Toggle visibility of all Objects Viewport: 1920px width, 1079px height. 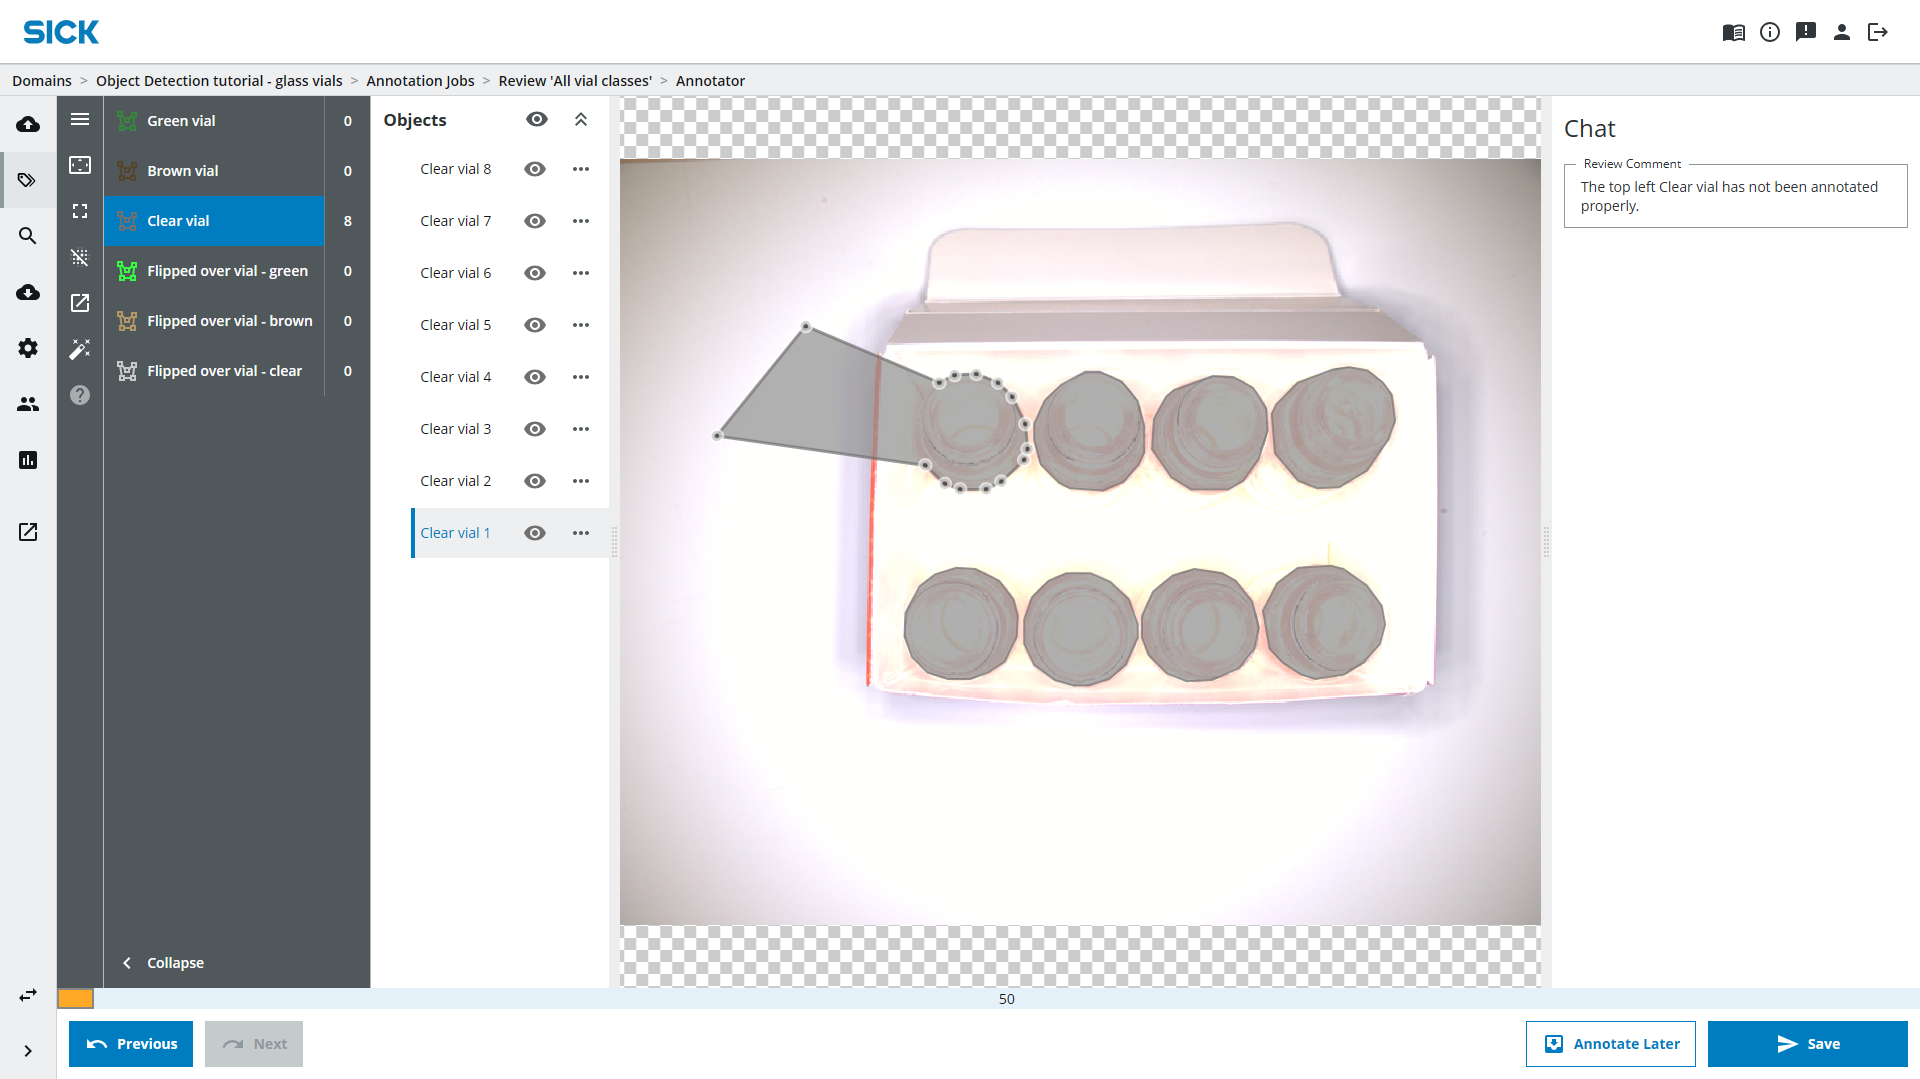tap(537, 119)
